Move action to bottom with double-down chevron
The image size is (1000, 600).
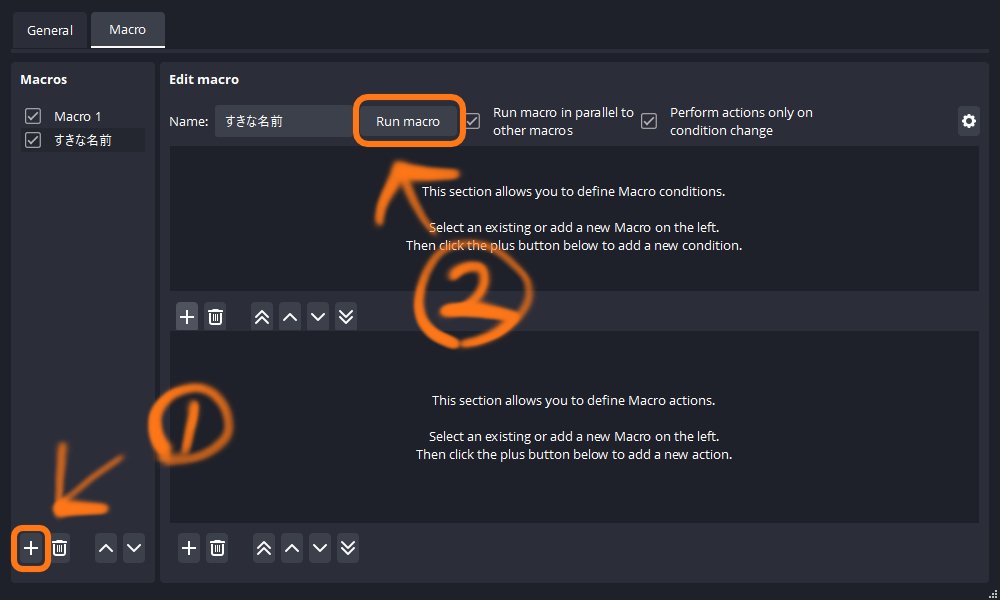pos(345,548)
